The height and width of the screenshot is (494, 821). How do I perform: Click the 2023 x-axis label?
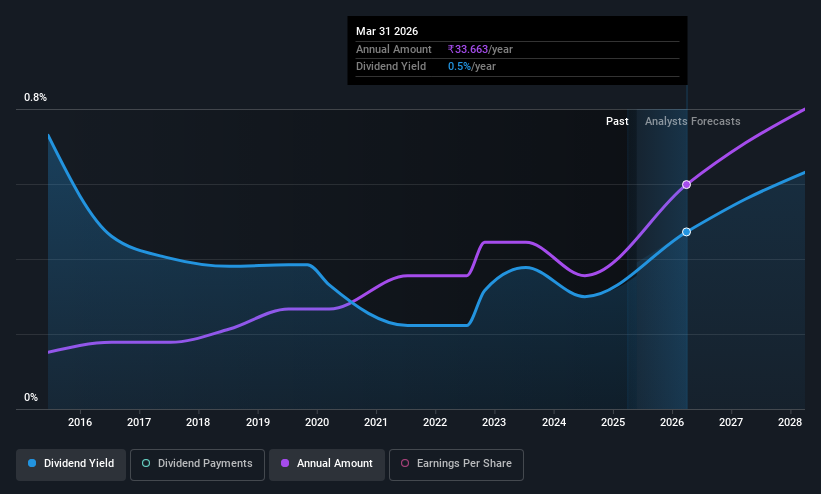[494, 422]
